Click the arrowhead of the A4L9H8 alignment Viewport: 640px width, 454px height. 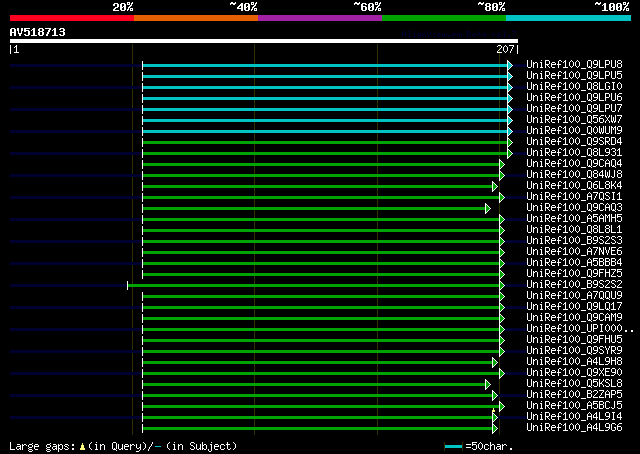495,363
